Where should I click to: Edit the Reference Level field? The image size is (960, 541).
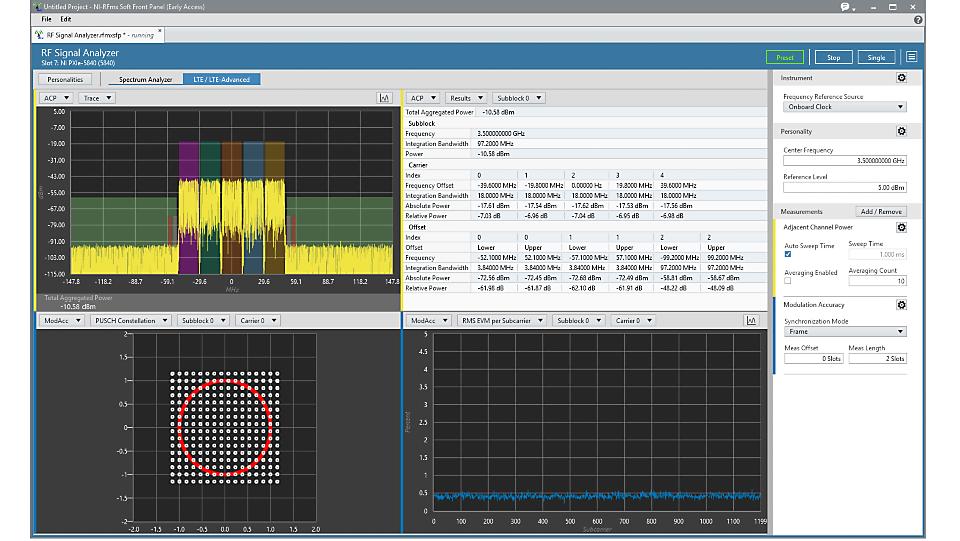pyautogui.click(x=844, y=187)
